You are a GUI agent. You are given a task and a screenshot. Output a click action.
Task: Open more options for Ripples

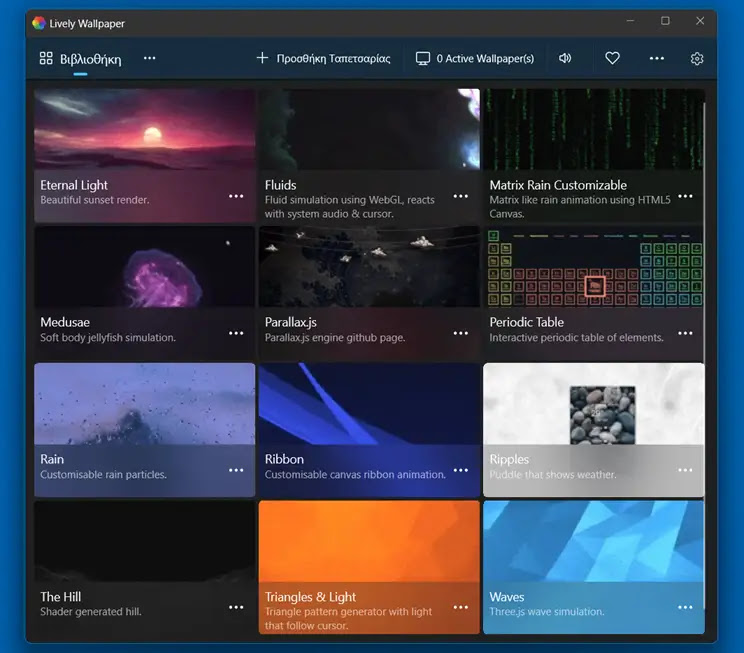click(685, 470)
